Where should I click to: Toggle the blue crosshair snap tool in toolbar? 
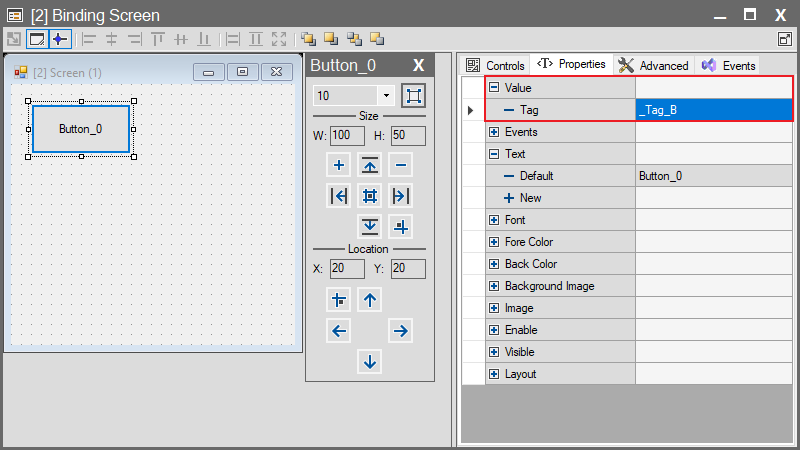coord(60,39)
